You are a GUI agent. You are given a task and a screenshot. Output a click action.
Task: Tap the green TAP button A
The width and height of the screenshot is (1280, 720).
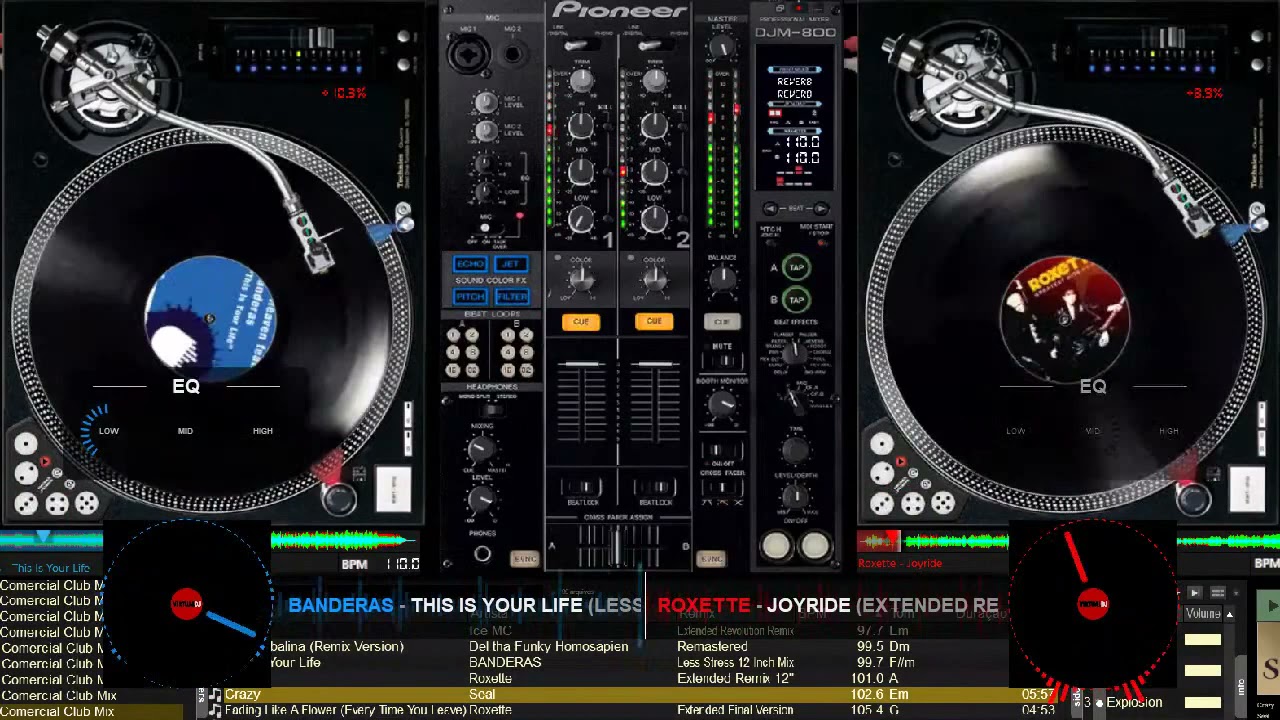796,268
